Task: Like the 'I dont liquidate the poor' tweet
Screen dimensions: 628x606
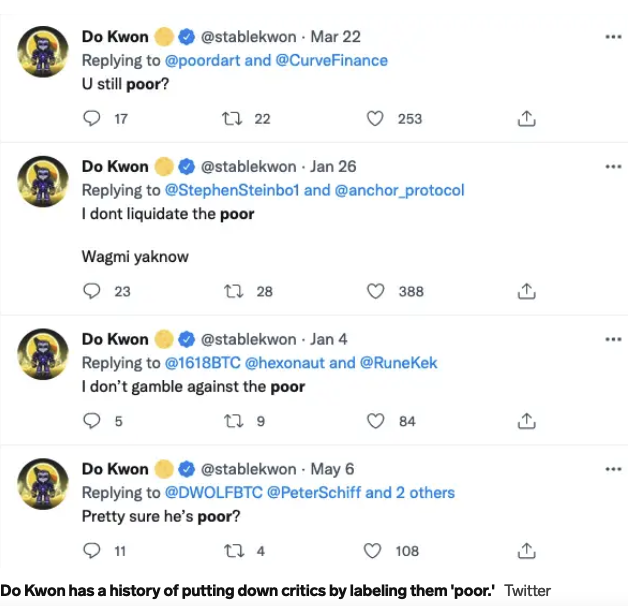Action: tap(375, 292)
